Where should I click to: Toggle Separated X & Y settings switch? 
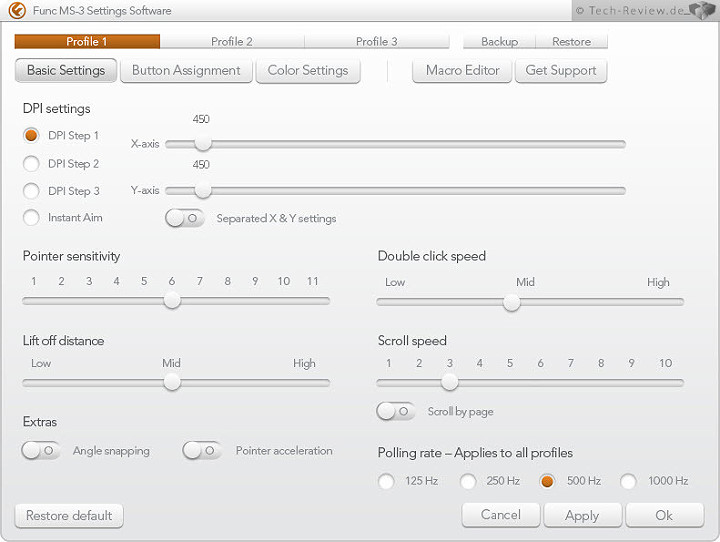[185, 218]
